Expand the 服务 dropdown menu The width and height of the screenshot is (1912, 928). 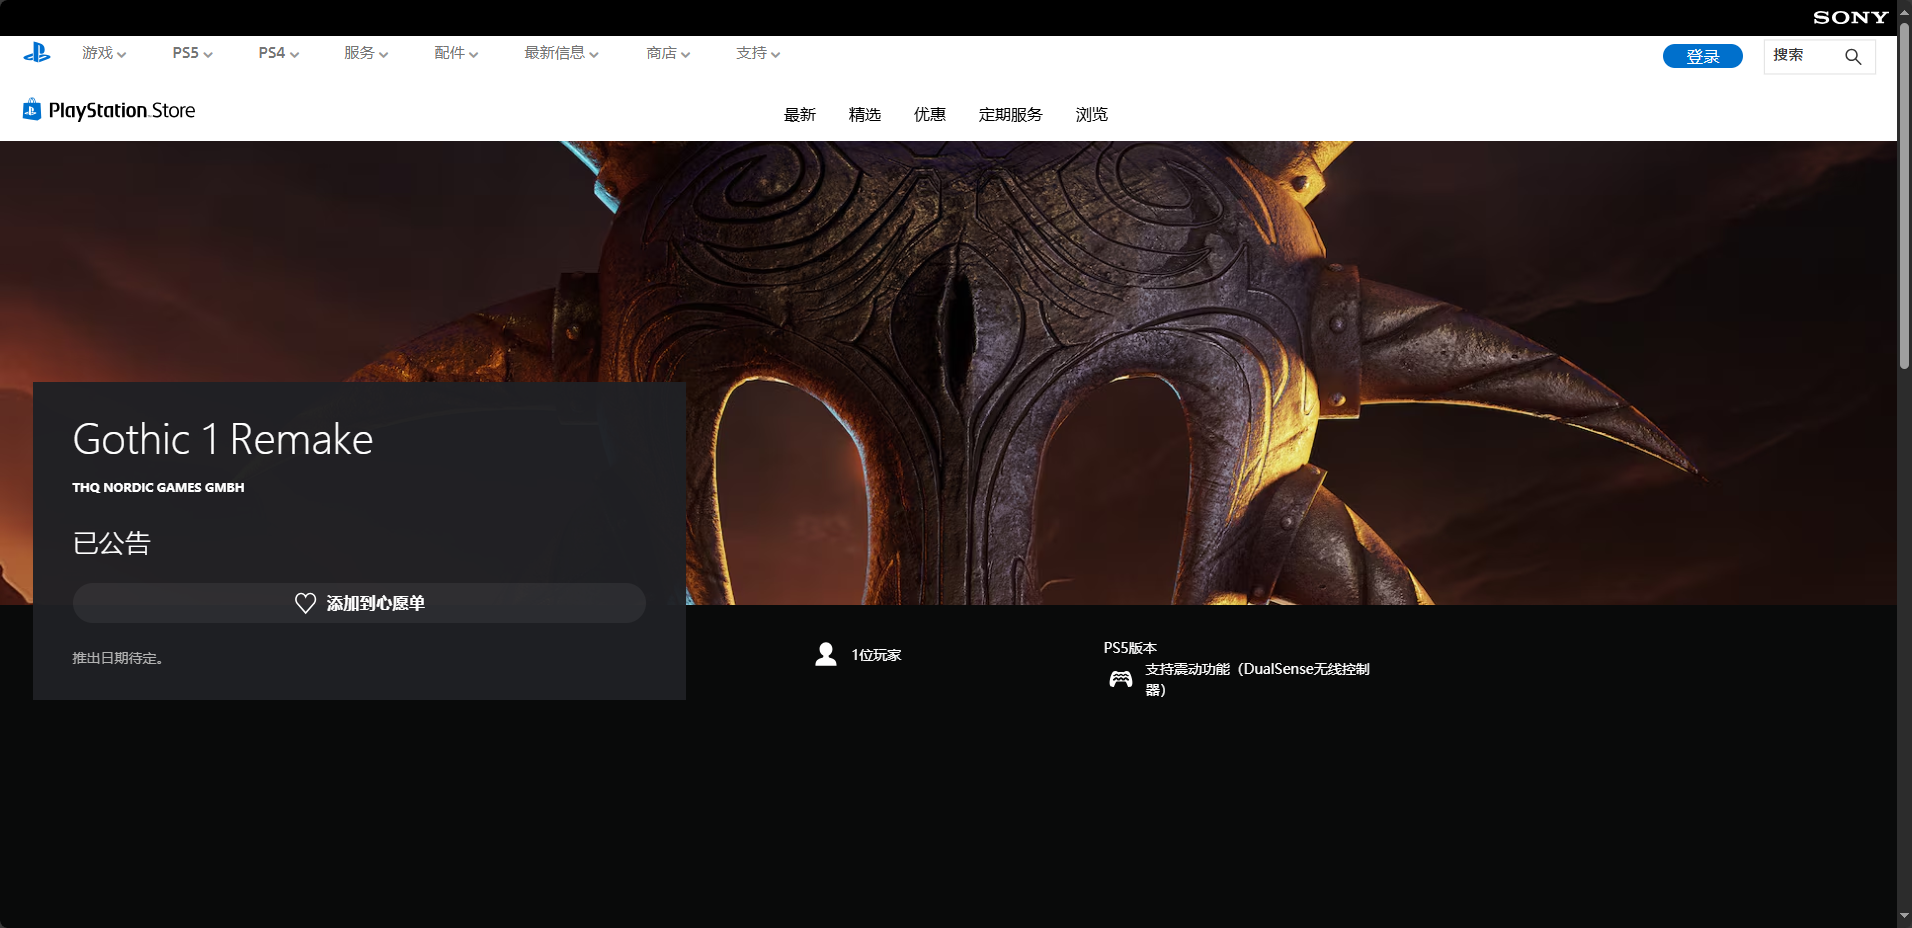click(x=366, y=53)
